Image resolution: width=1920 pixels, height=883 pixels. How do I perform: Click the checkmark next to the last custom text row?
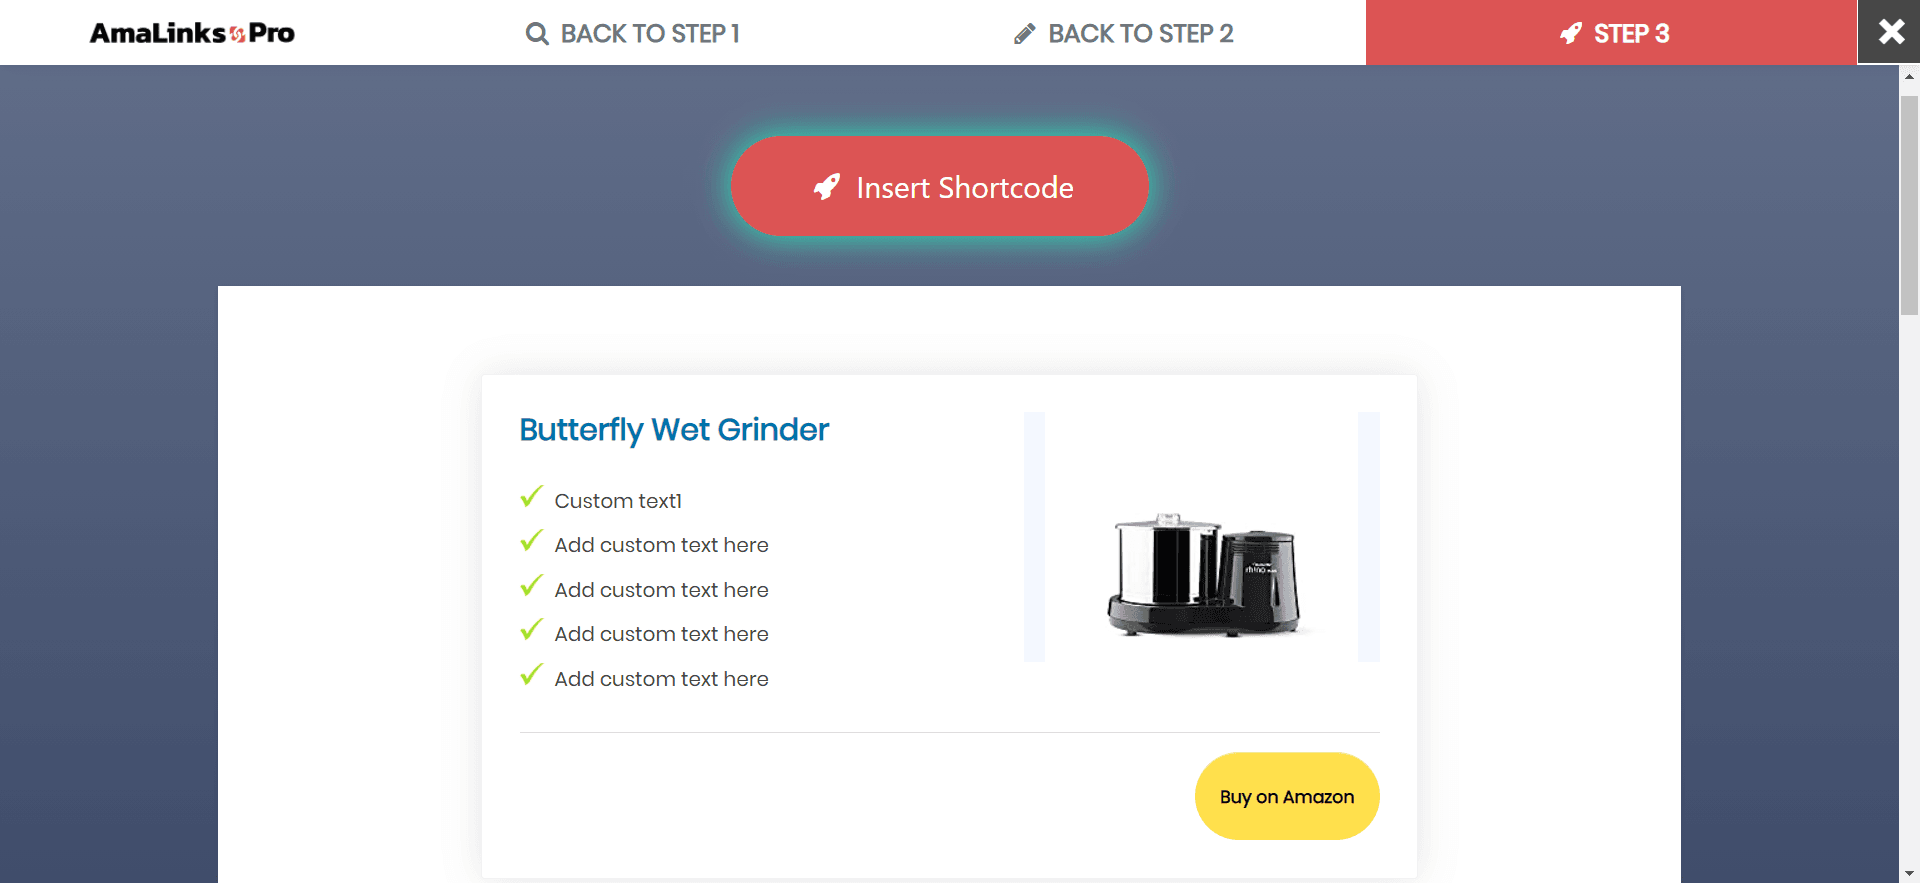click(x=531, y=674)
